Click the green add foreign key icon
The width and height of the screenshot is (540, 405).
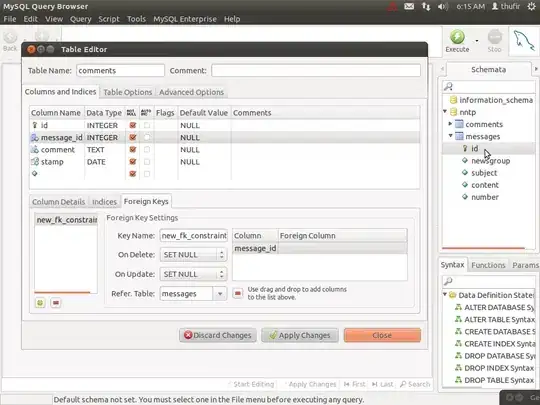tap(40, 303)
